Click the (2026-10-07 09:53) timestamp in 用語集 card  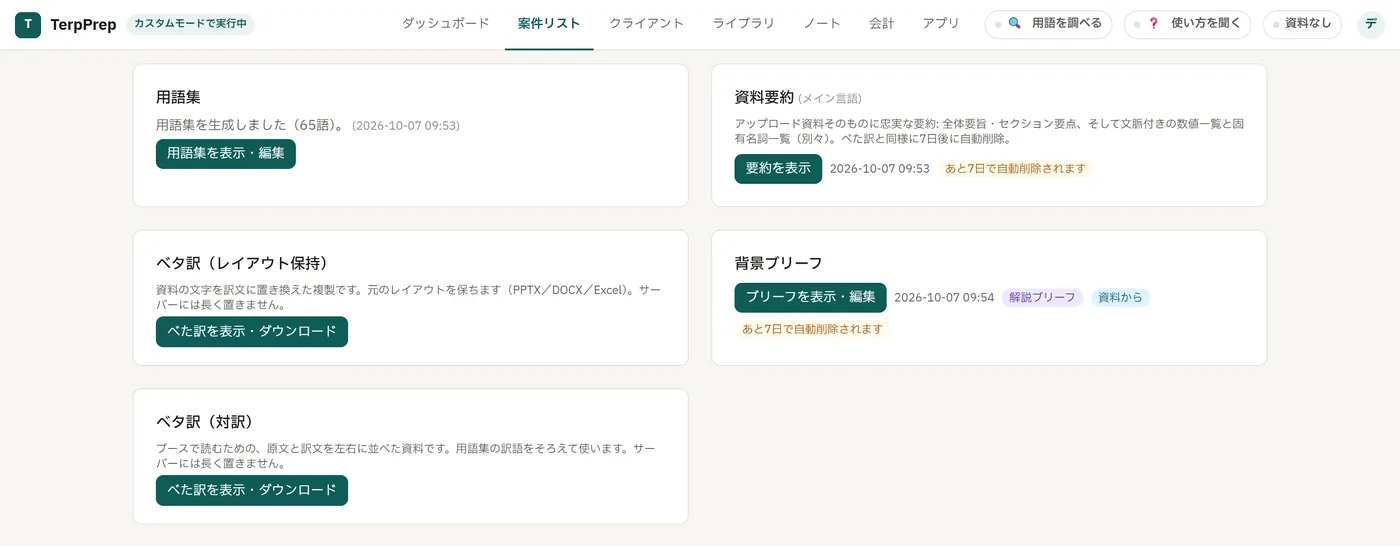(x=406, y=126)
